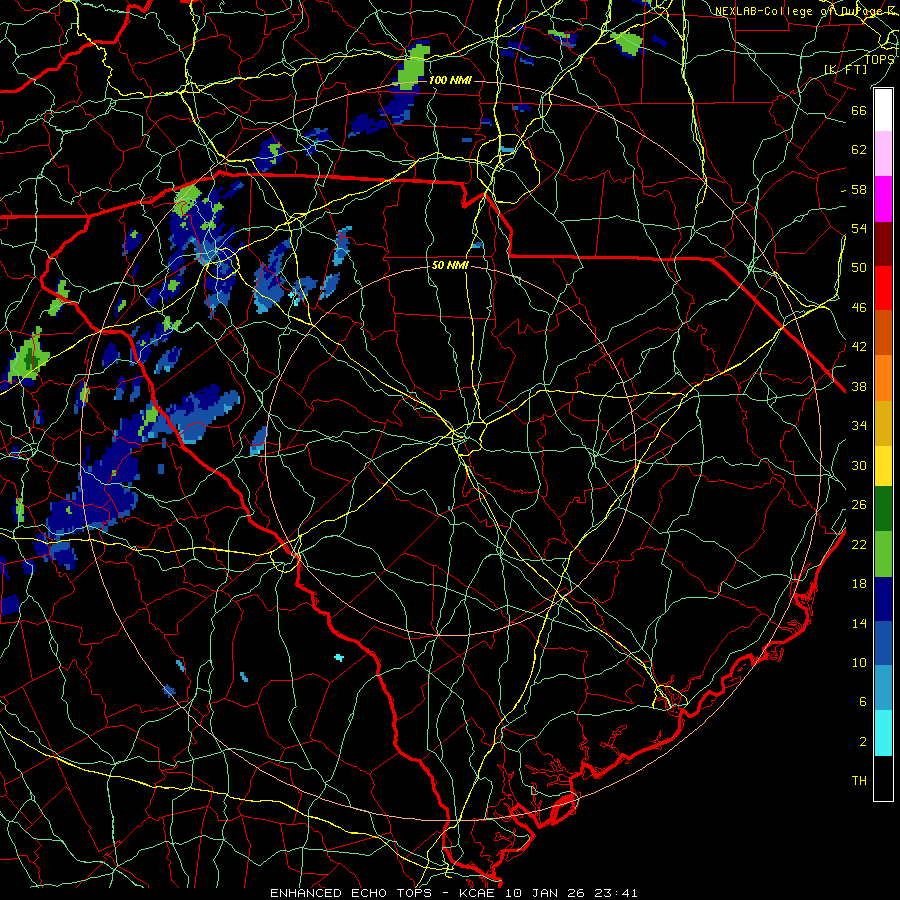Click the legend value 6
This screenshot has height=900, width=900.
863,702
